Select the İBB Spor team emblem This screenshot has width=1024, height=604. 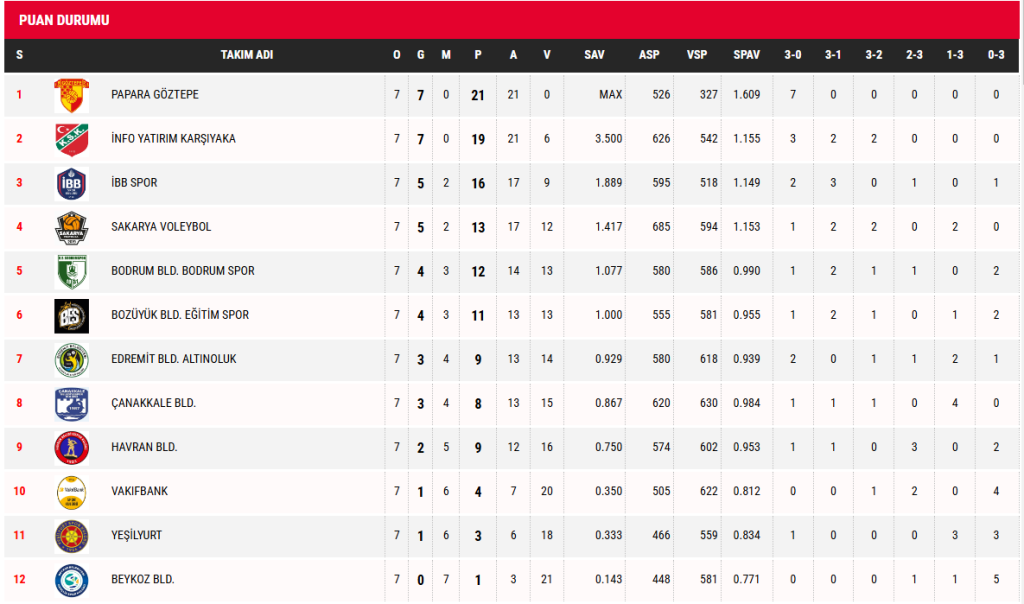coord(71,183)
